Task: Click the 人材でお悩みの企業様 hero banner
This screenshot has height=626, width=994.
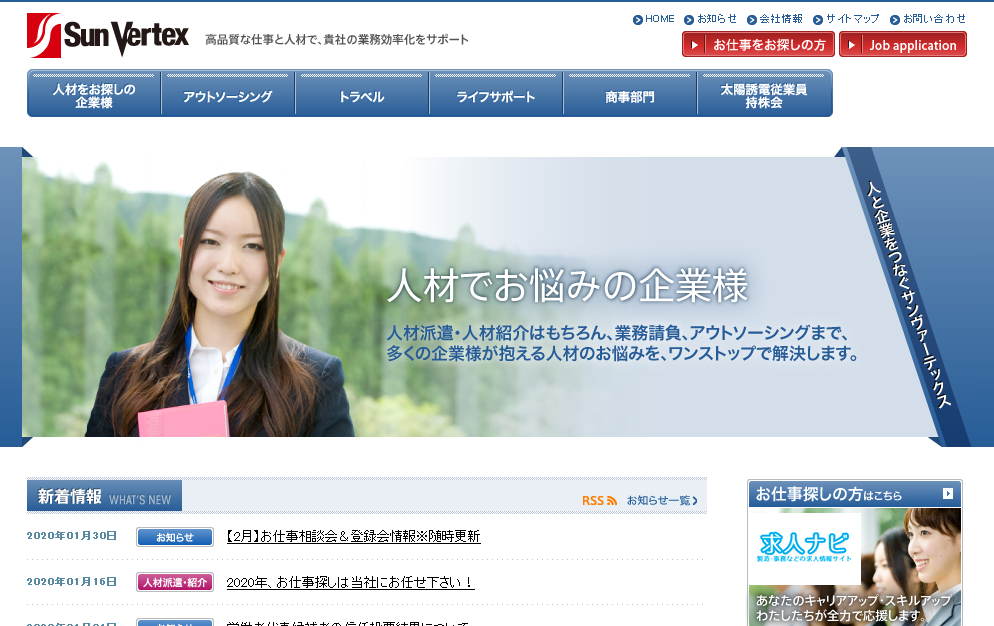Action: pos(480,297)
